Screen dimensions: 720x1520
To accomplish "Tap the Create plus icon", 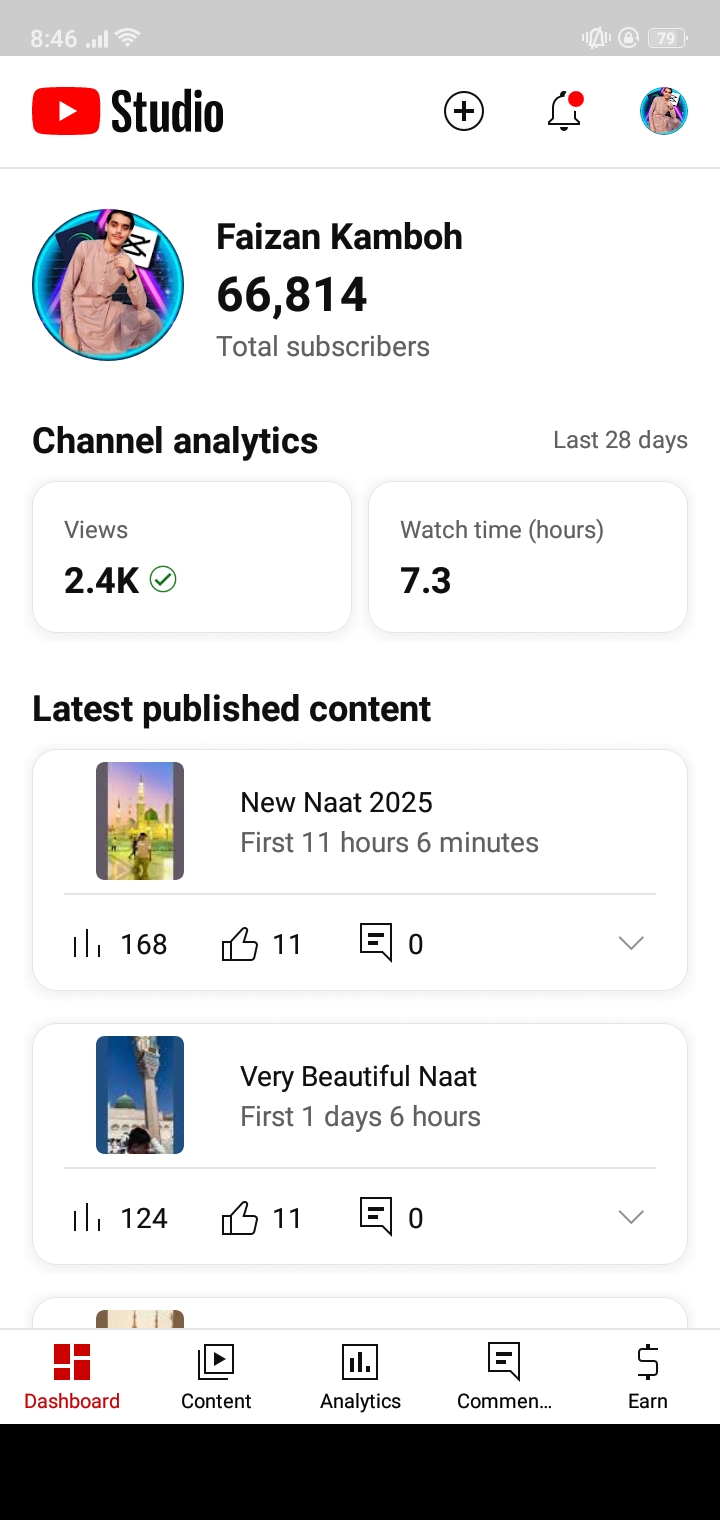I will [464, 111].
